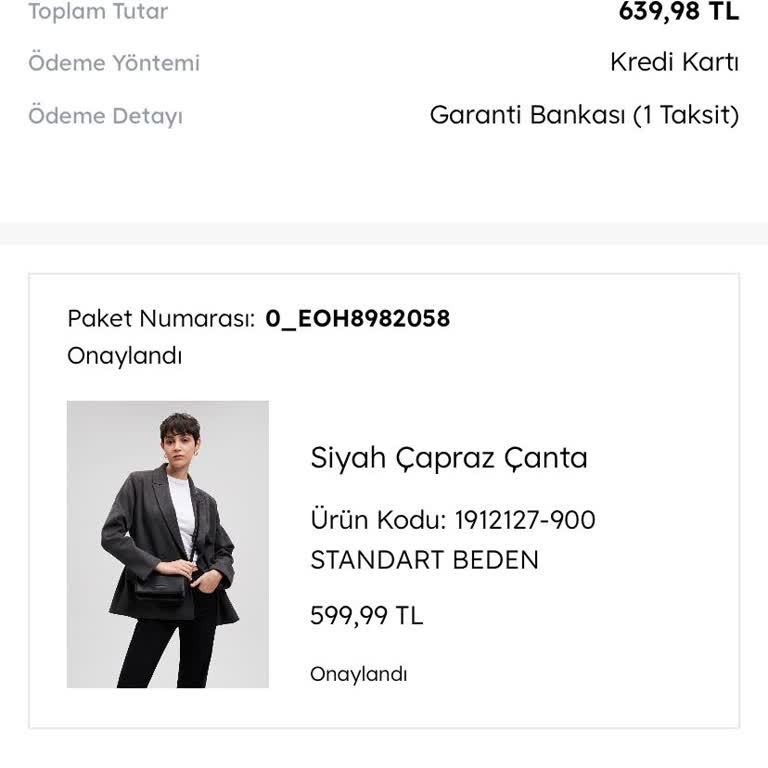Click the Ödeme Detayı label
Image resolution: width=768 pixels, height=768 pixels.
[105, 117]
